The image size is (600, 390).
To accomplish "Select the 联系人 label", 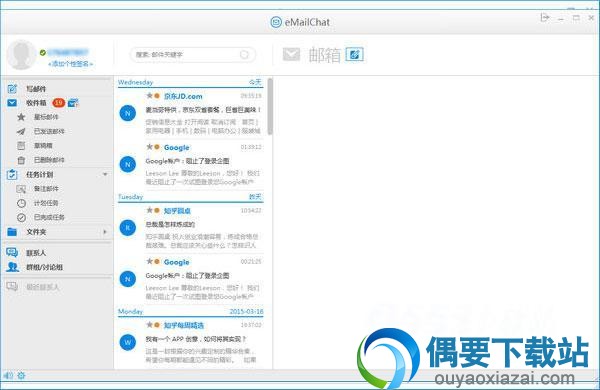I will [x=36, y=253].
